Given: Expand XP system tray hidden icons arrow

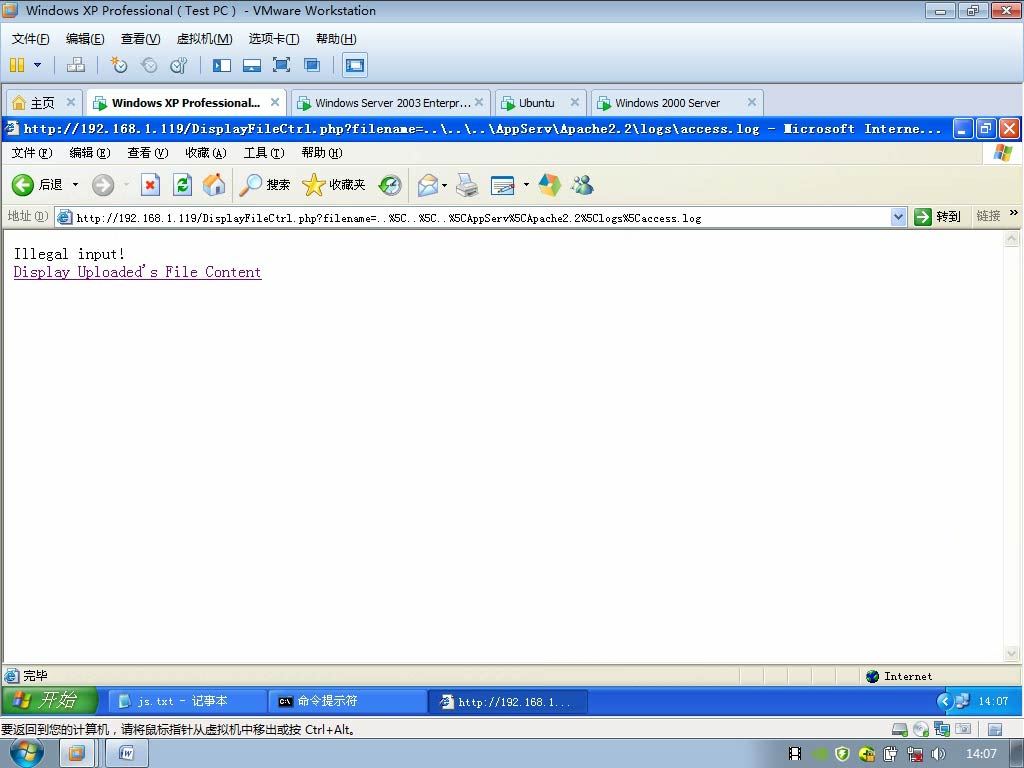Looking at the screenshot, I should pos(944,701).
